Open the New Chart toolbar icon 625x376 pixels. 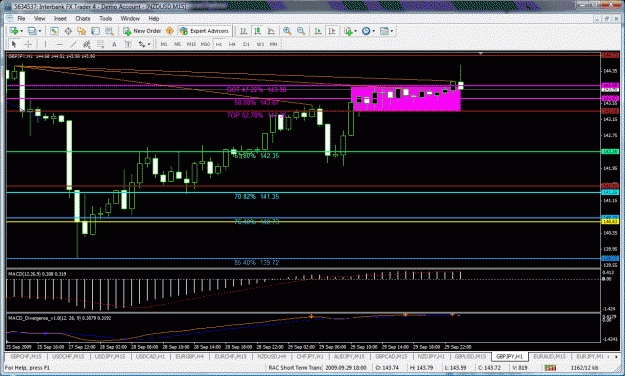14,31
